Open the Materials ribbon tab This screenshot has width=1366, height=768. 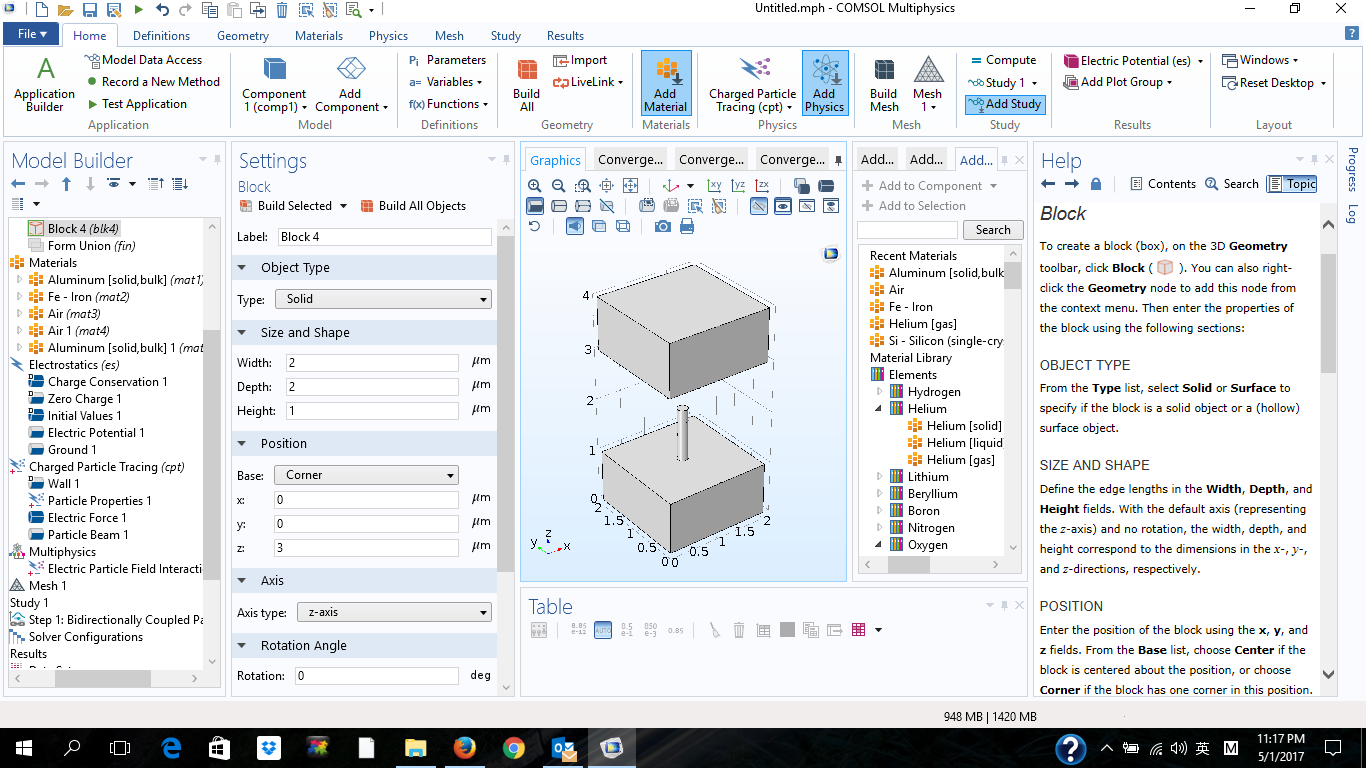pos(318,35)
